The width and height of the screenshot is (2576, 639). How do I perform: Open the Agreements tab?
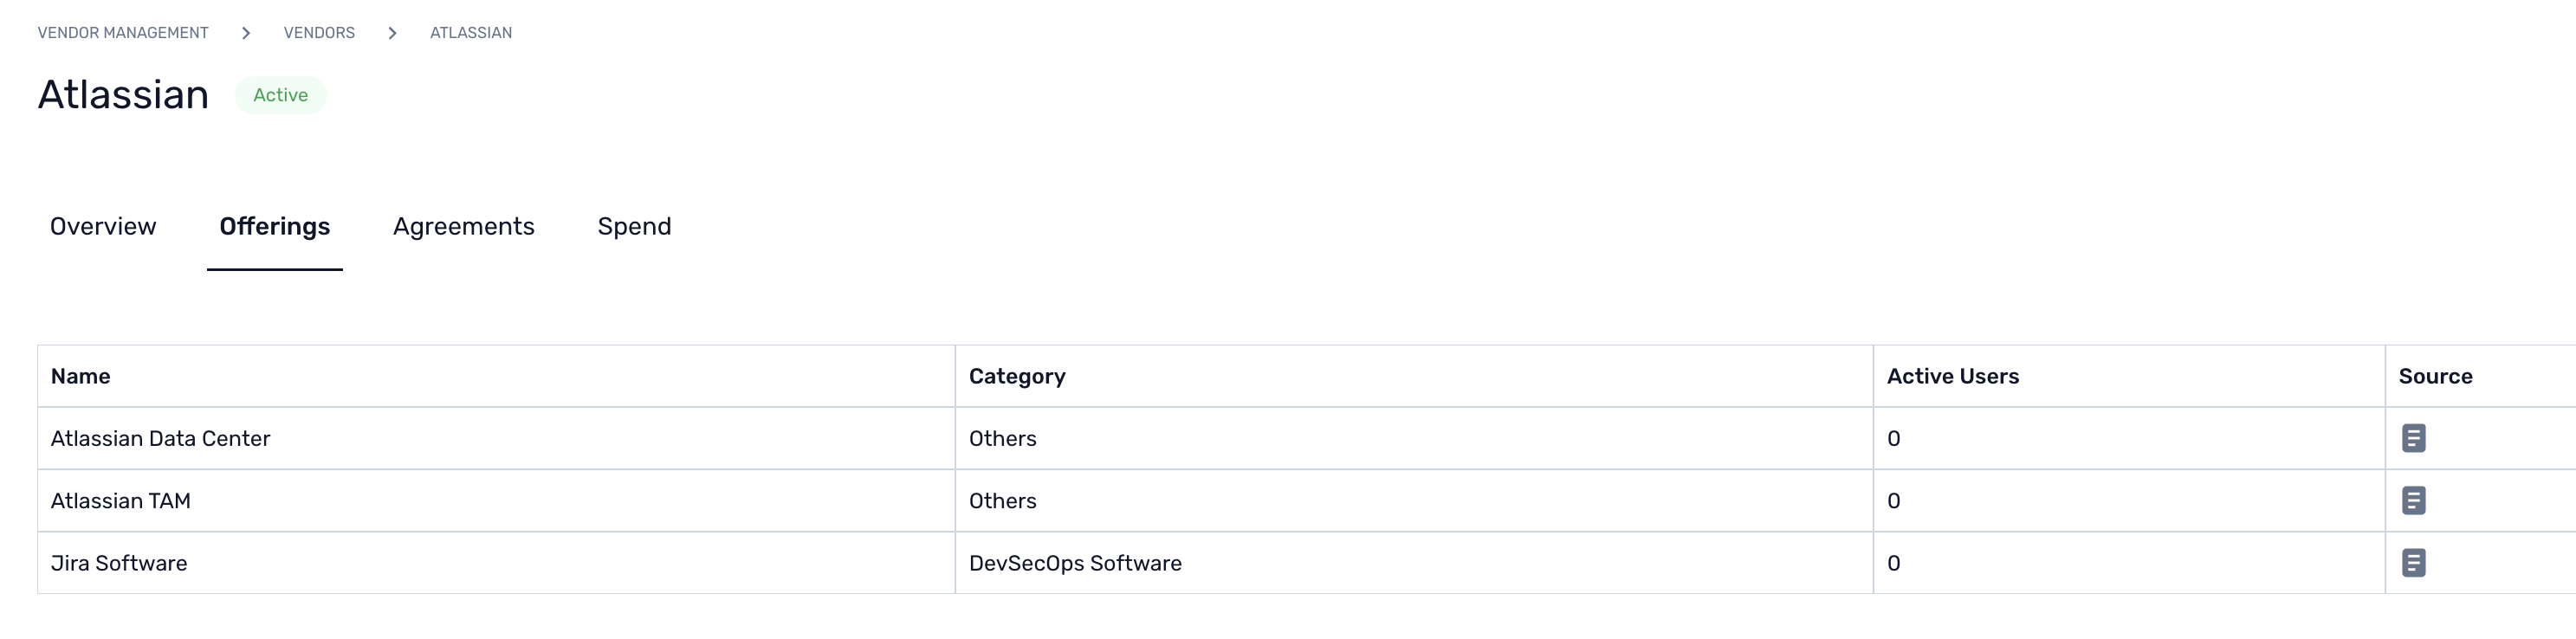click(464, 226)
